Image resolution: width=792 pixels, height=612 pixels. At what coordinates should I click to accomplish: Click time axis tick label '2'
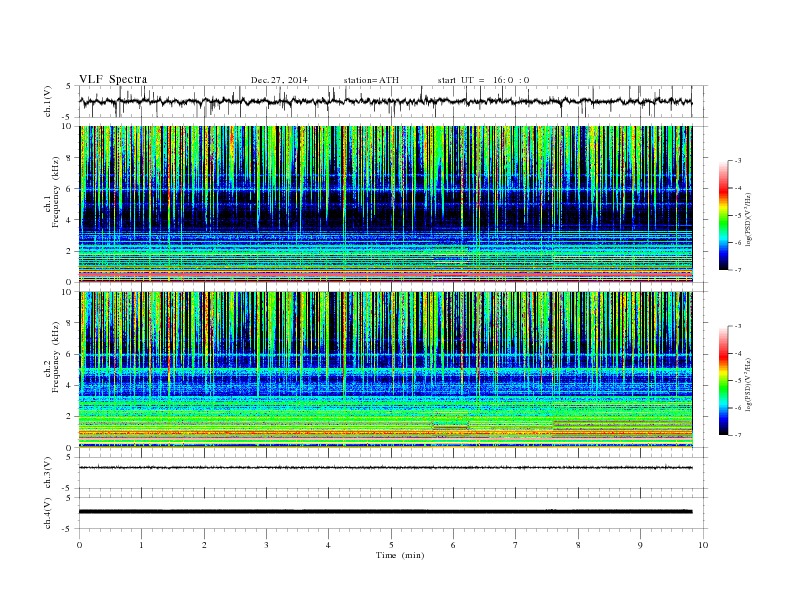coord(204,545)
